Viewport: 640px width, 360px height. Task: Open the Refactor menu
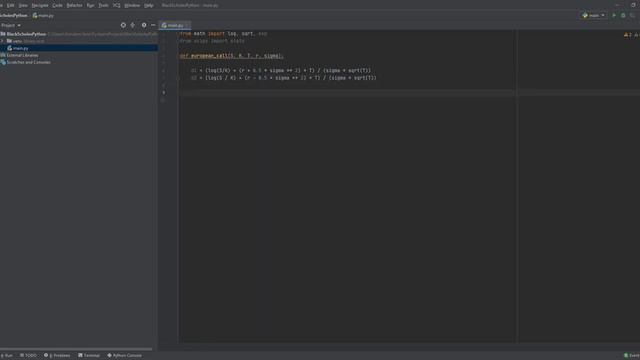[x=74, y=5]
